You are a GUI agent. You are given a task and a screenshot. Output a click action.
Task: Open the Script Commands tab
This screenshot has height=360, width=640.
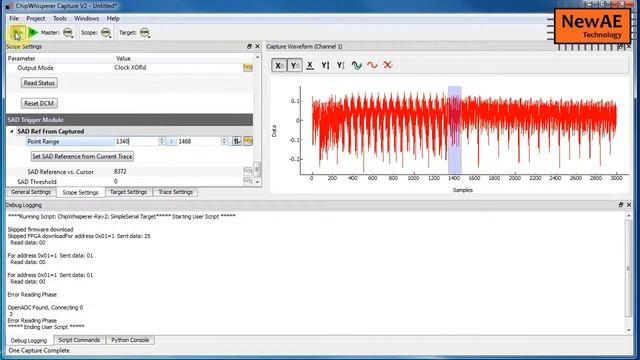click(79, 340)
